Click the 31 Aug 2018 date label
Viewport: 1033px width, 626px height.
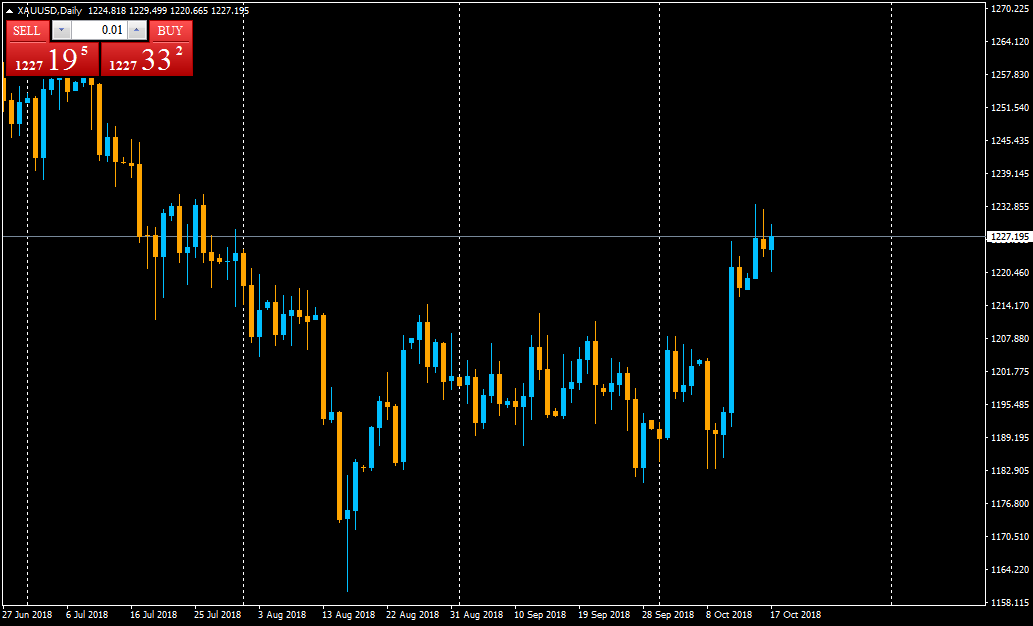point(476,614)
